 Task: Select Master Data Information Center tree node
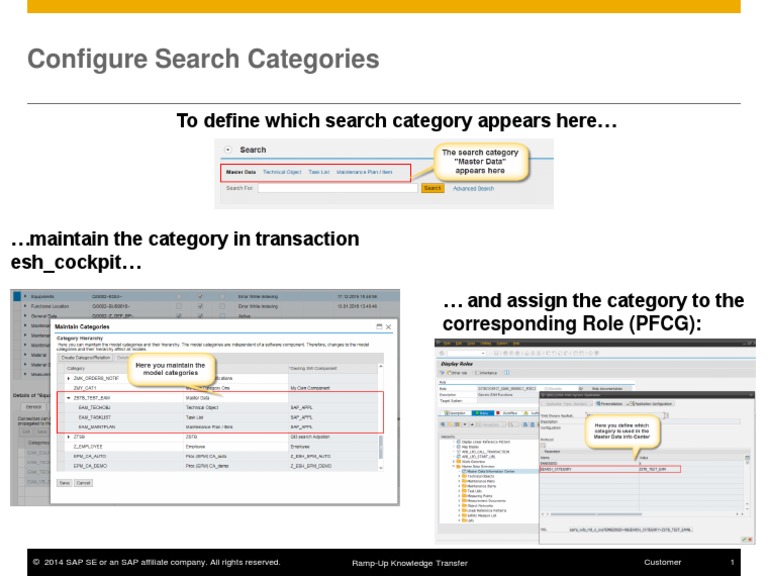491,472
